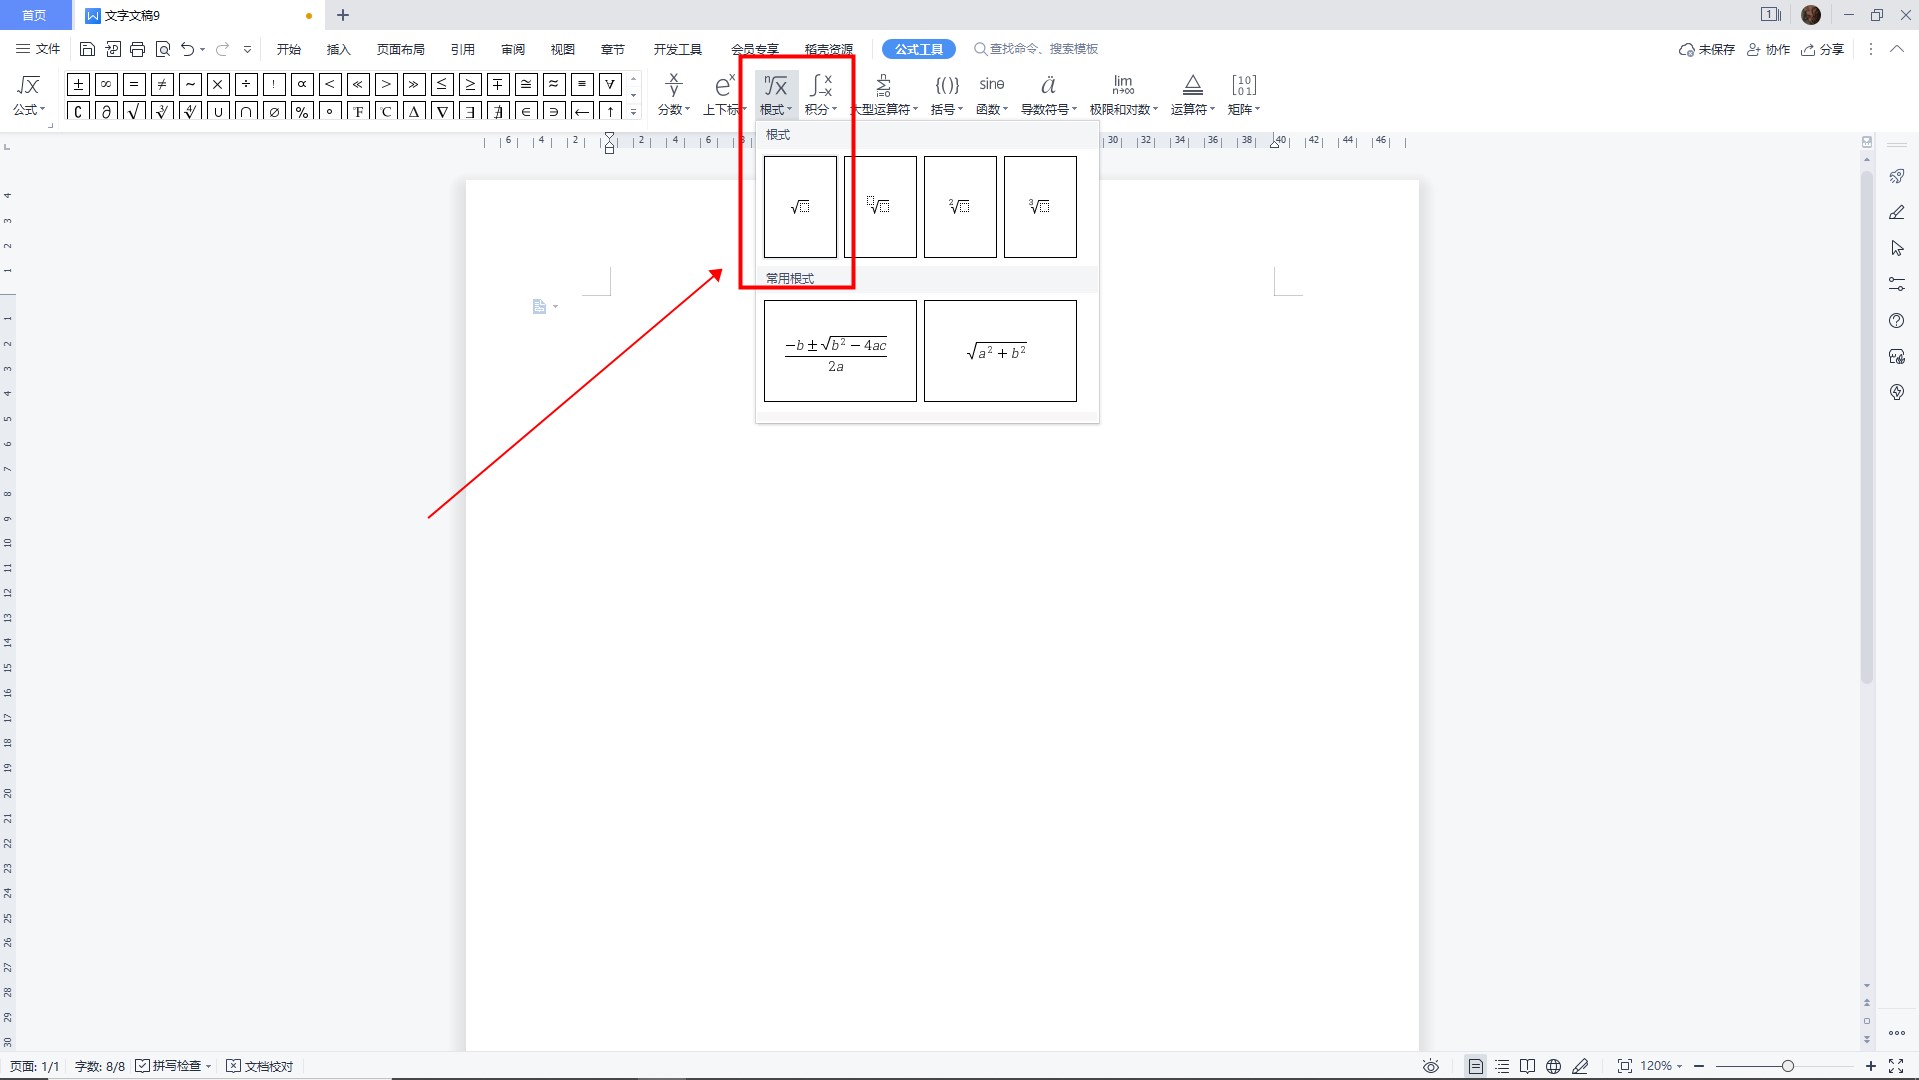Toggle 文档校对 document proofreading
This screenshot has height=1080, width=1919.
click(260, 1066)
